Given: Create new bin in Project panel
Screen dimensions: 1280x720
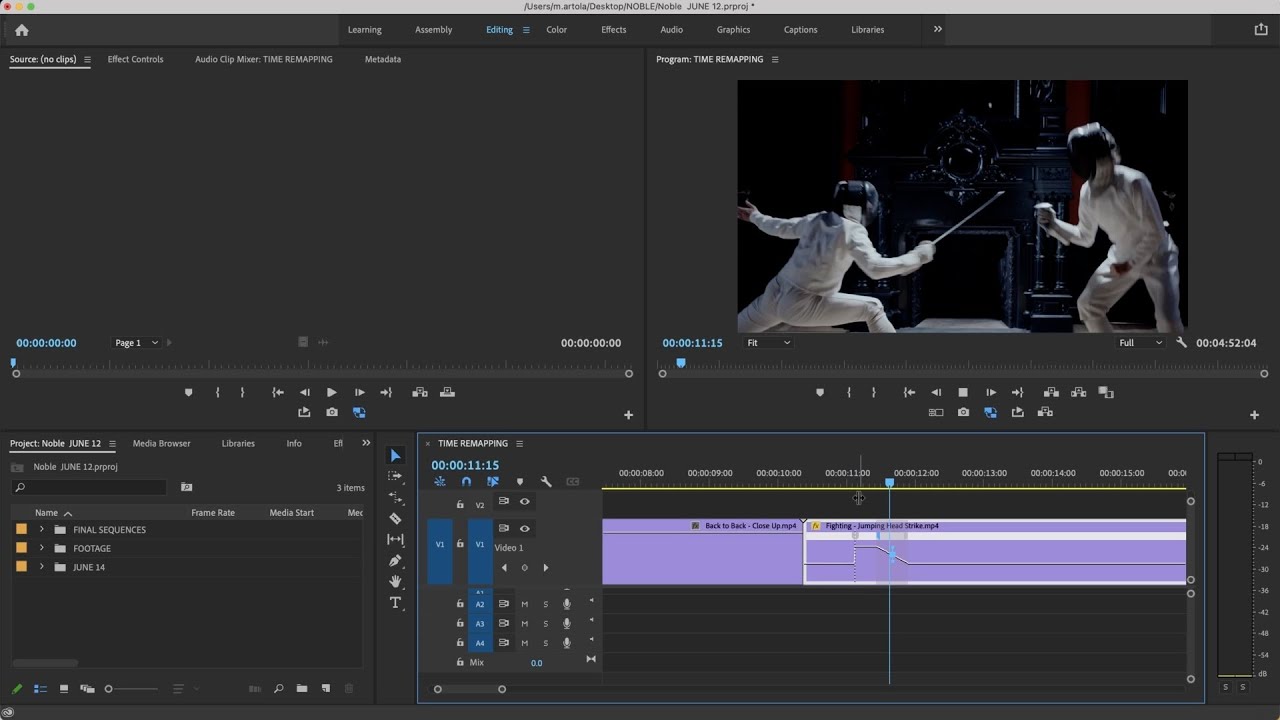Looking at the screenshot, I should 302,688.
